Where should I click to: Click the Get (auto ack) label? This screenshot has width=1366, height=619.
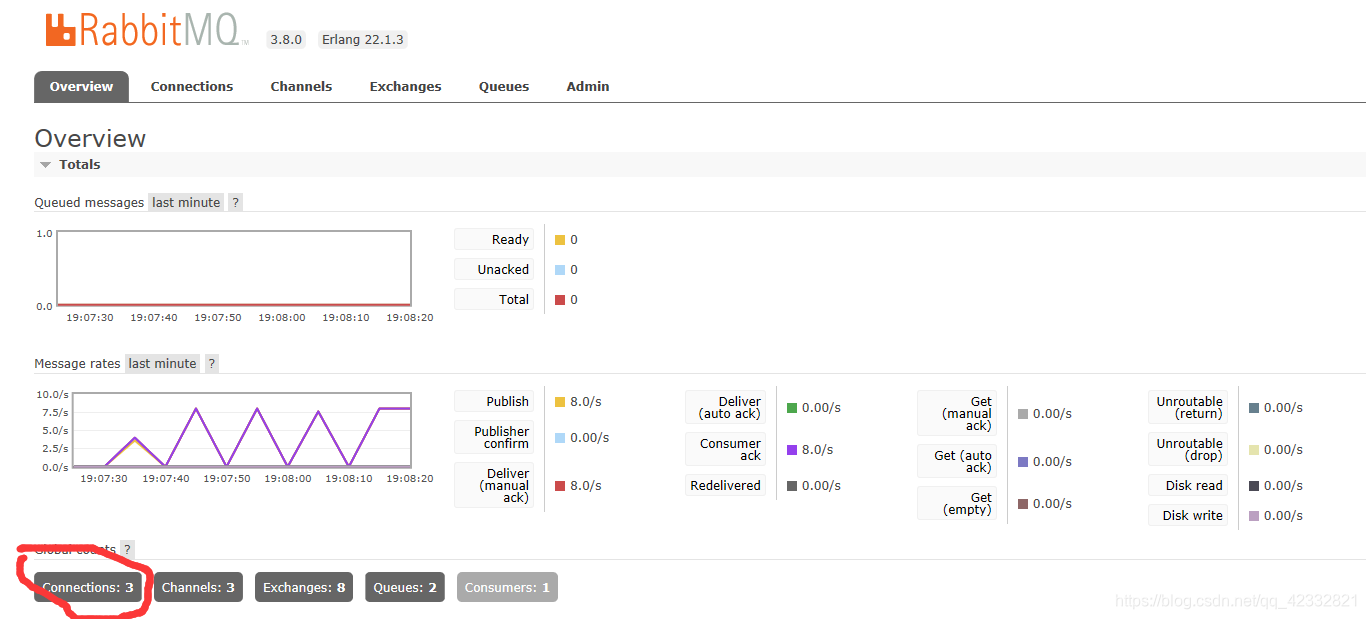coord(957,461)
